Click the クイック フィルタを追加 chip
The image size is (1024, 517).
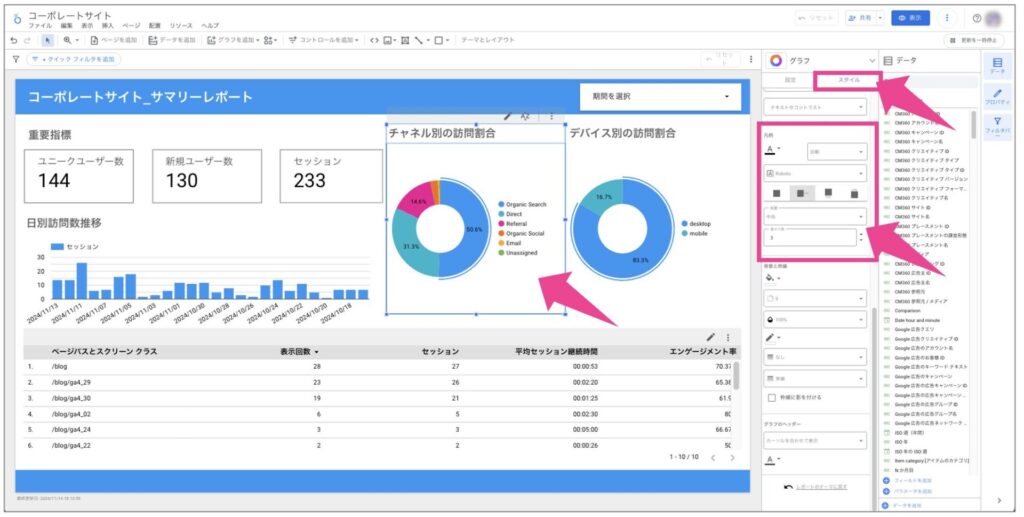(73, 59)
